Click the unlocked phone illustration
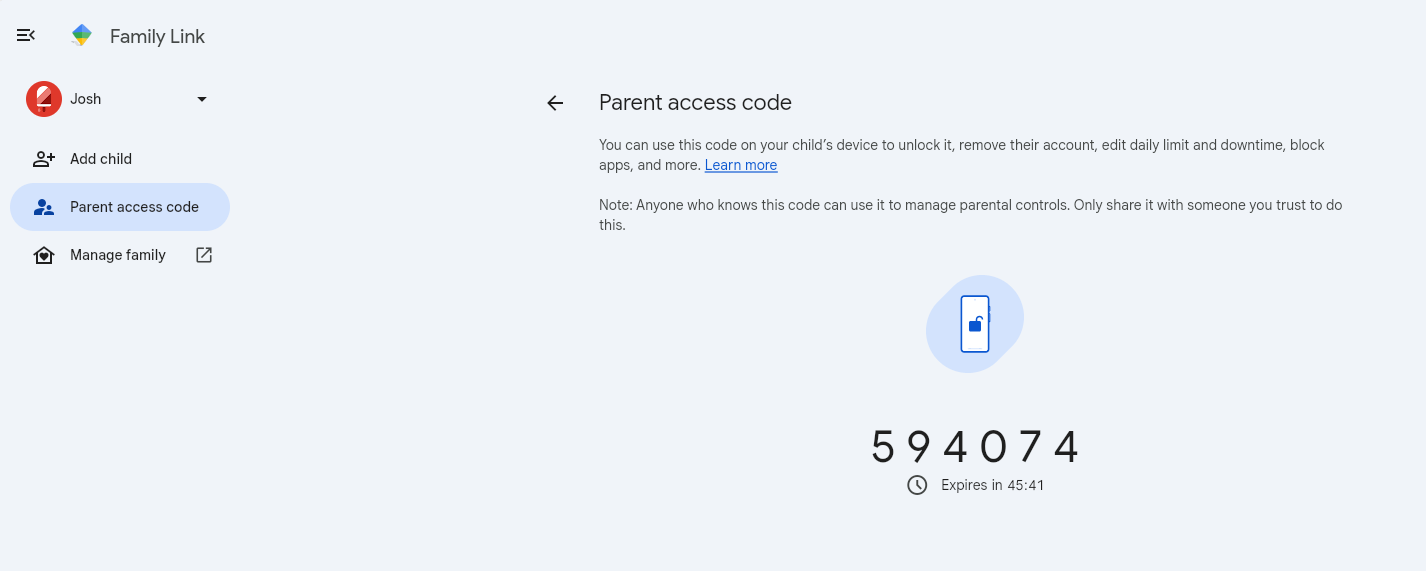 pos(975,324)
